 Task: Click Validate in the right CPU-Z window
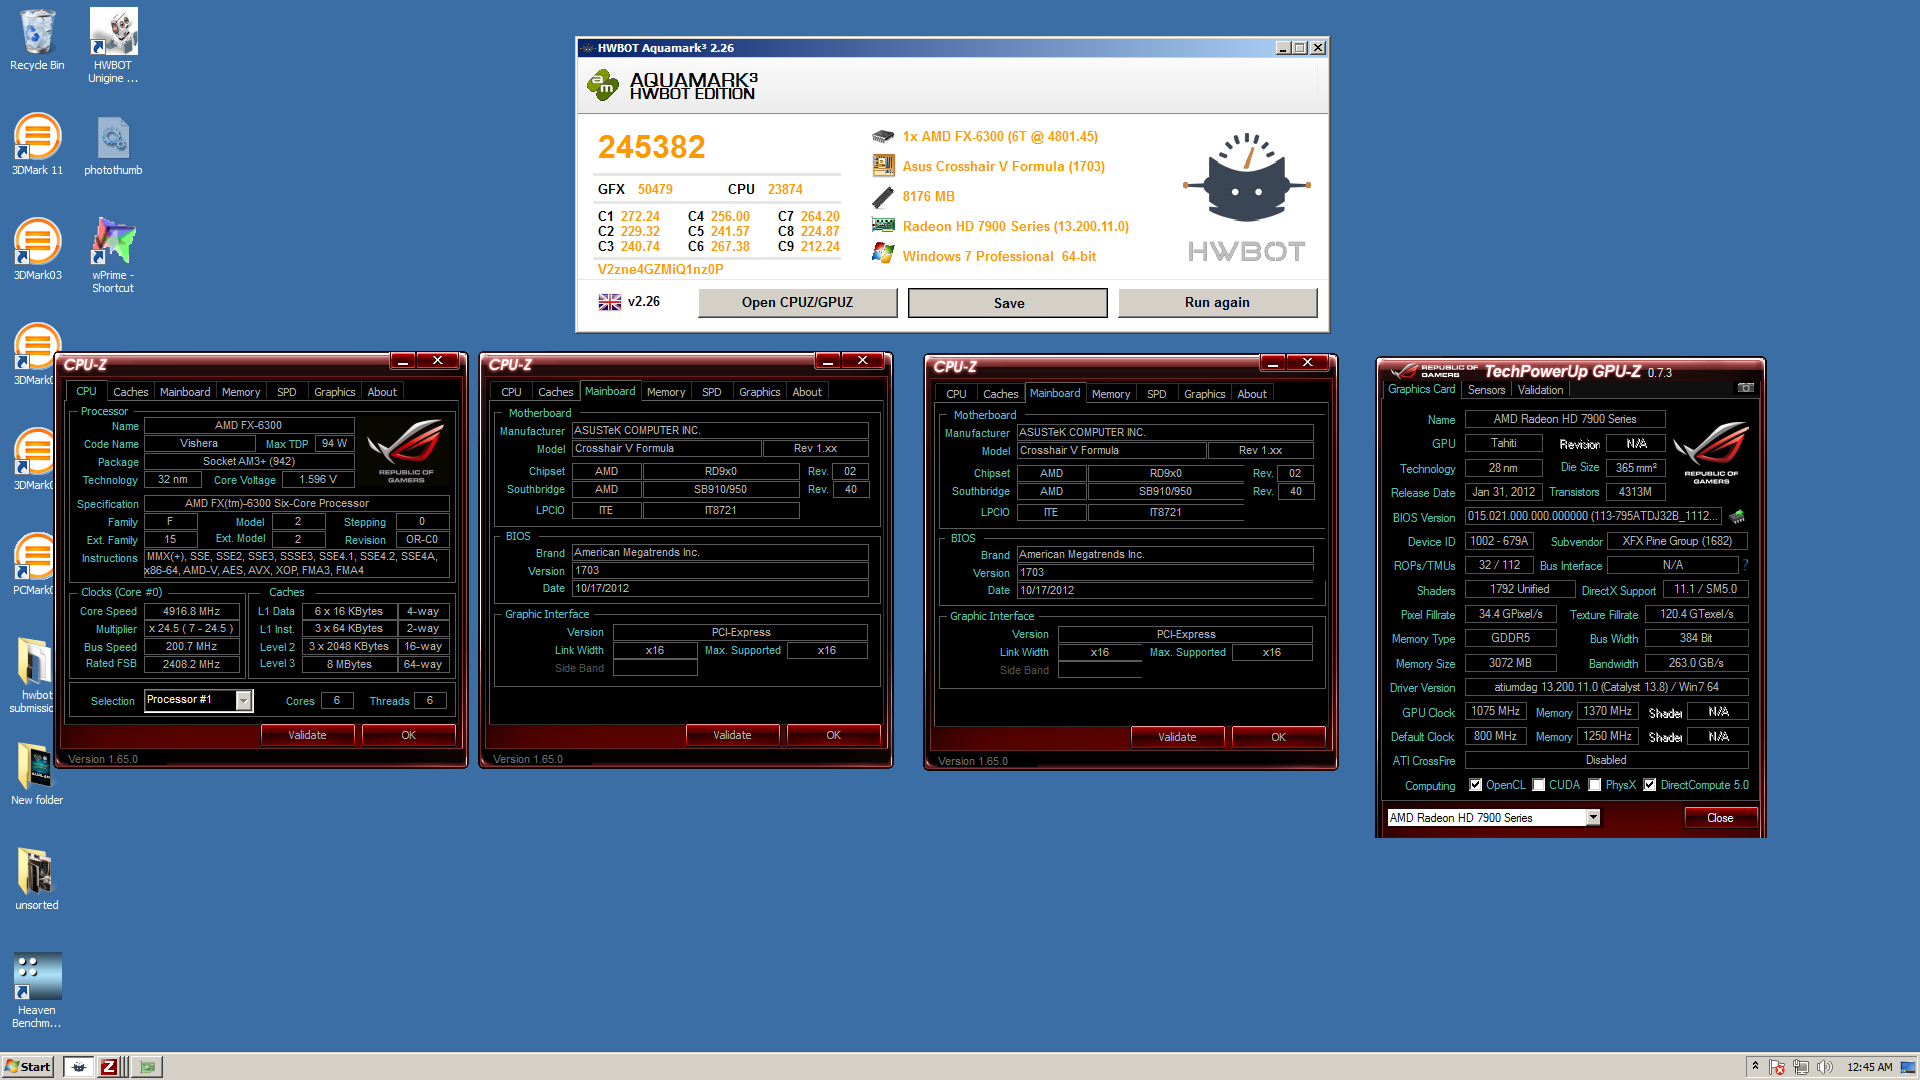point(1177,737)
